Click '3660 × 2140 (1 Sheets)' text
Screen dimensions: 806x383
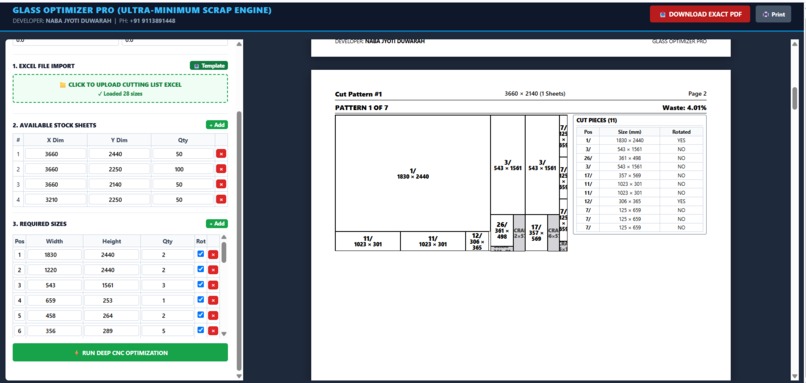(535, 94)
